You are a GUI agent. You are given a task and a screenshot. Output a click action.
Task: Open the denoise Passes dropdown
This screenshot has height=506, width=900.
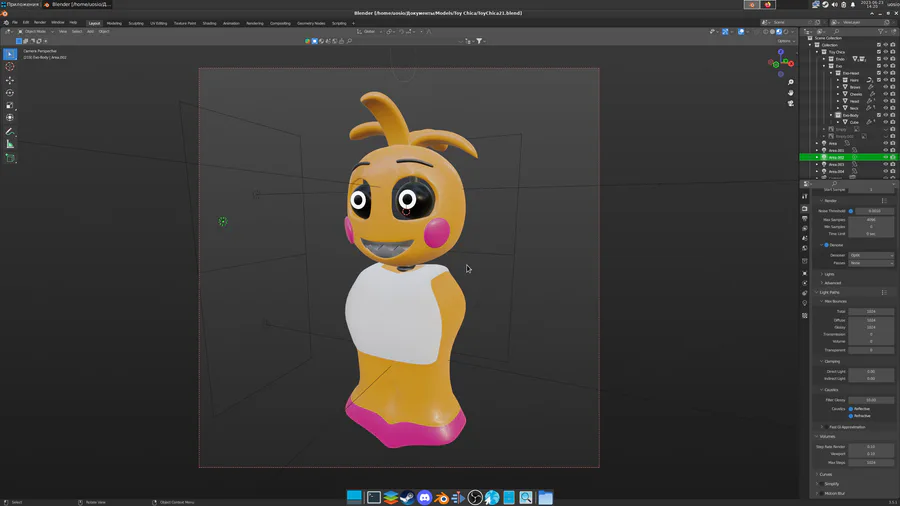click(x=871, y=263)
